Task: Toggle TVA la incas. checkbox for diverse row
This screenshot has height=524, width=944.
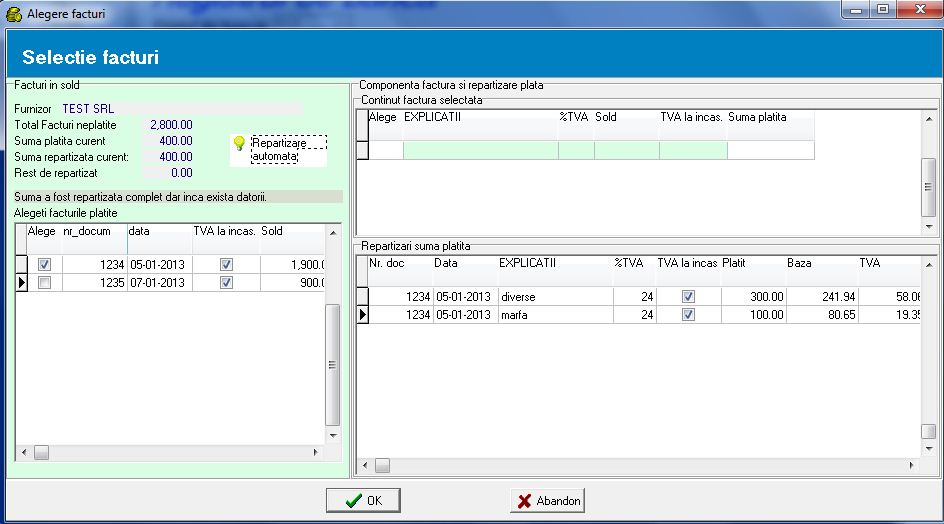Action: [687, 297]
